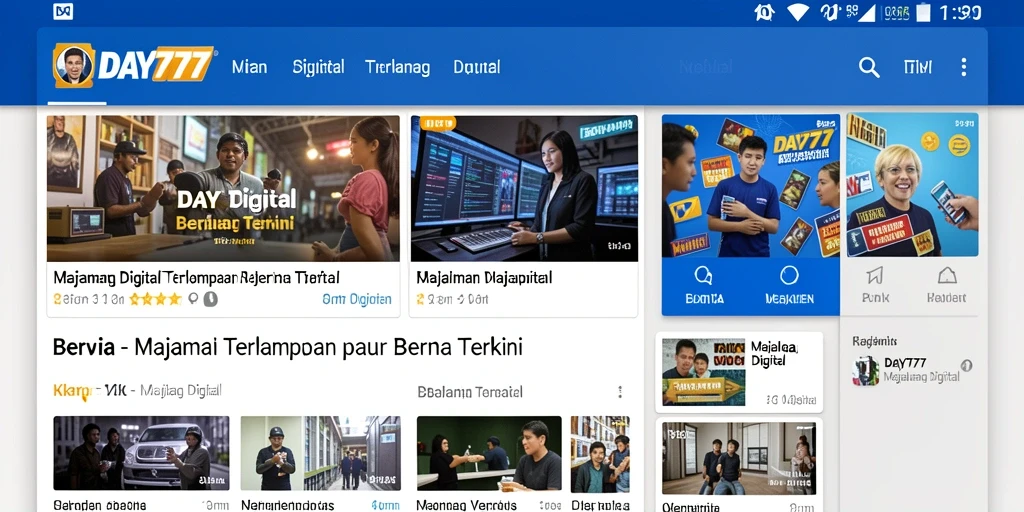Open the blonde woman promo image
The image size is (1024, 512).
point(912,185)
